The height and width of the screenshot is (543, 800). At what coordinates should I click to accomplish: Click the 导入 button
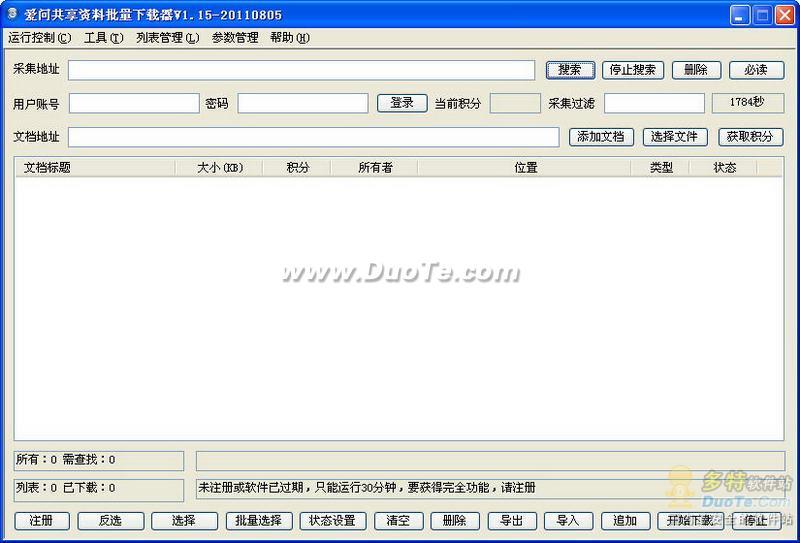pos(568,521)
